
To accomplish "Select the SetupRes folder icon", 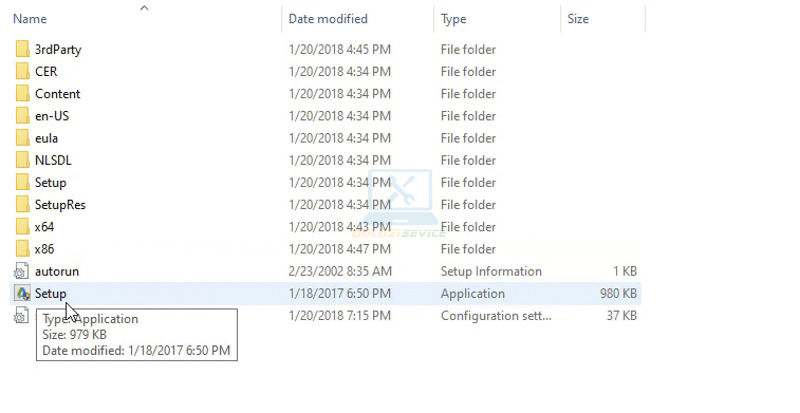I will click(22, 205).
